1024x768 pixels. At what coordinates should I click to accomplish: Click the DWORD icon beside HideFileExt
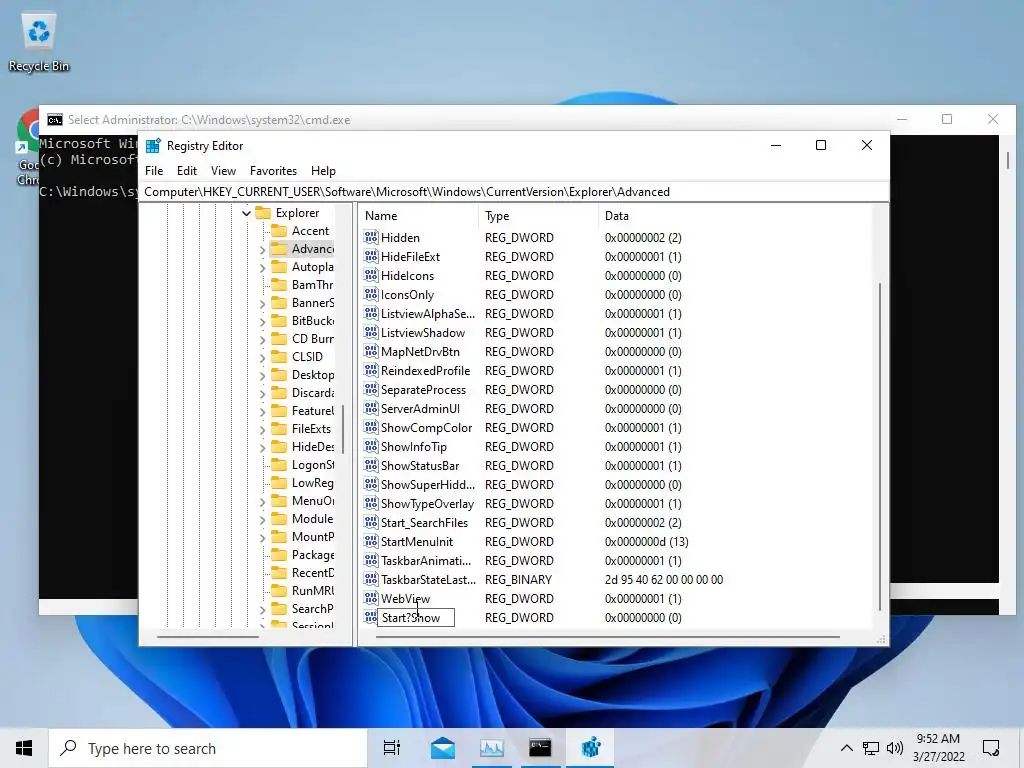point(371,256)
